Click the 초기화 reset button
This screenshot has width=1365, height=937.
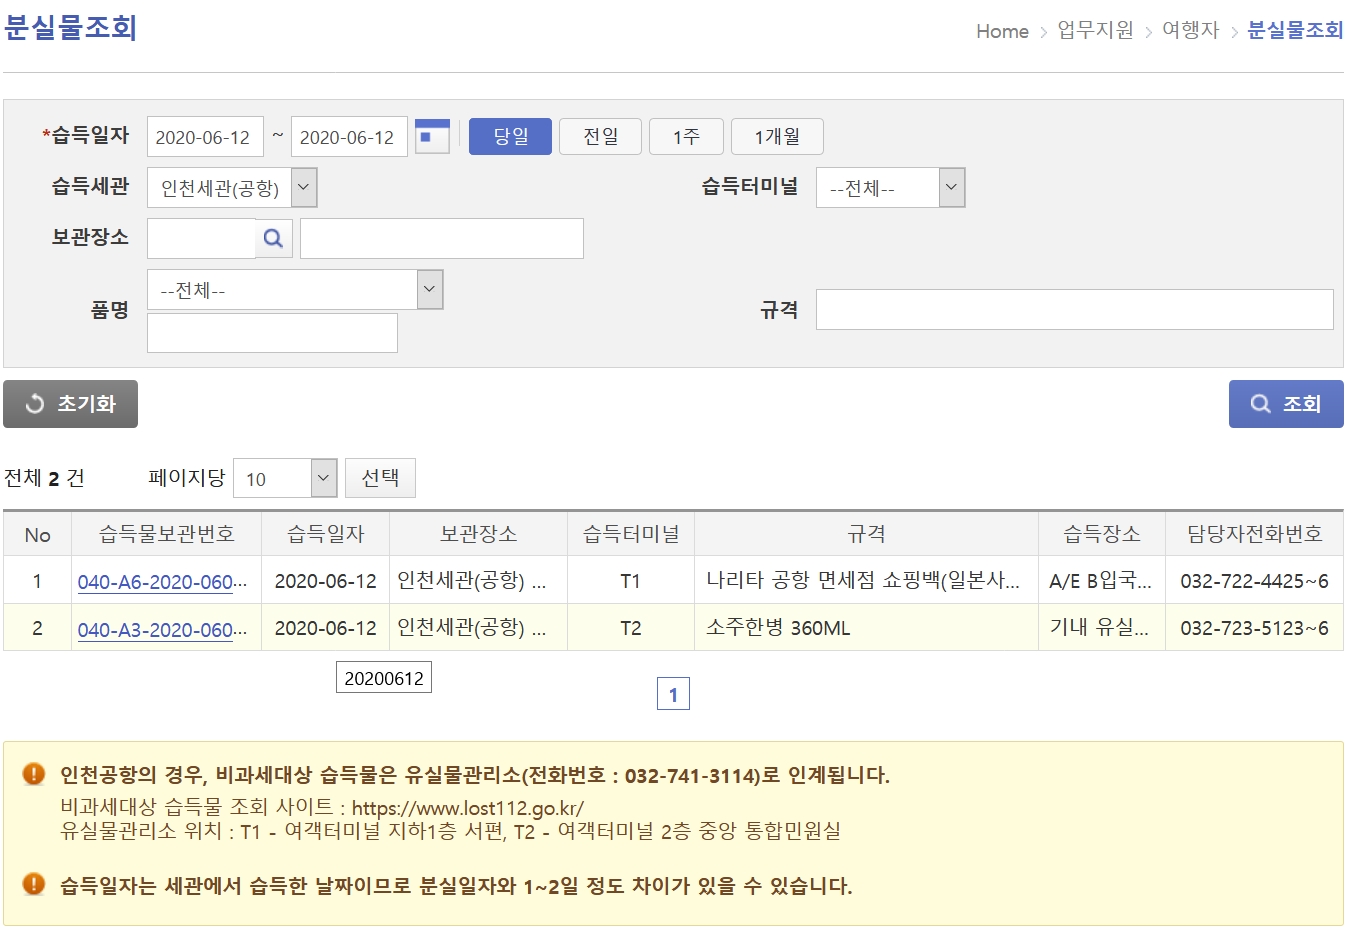(70, 404)
